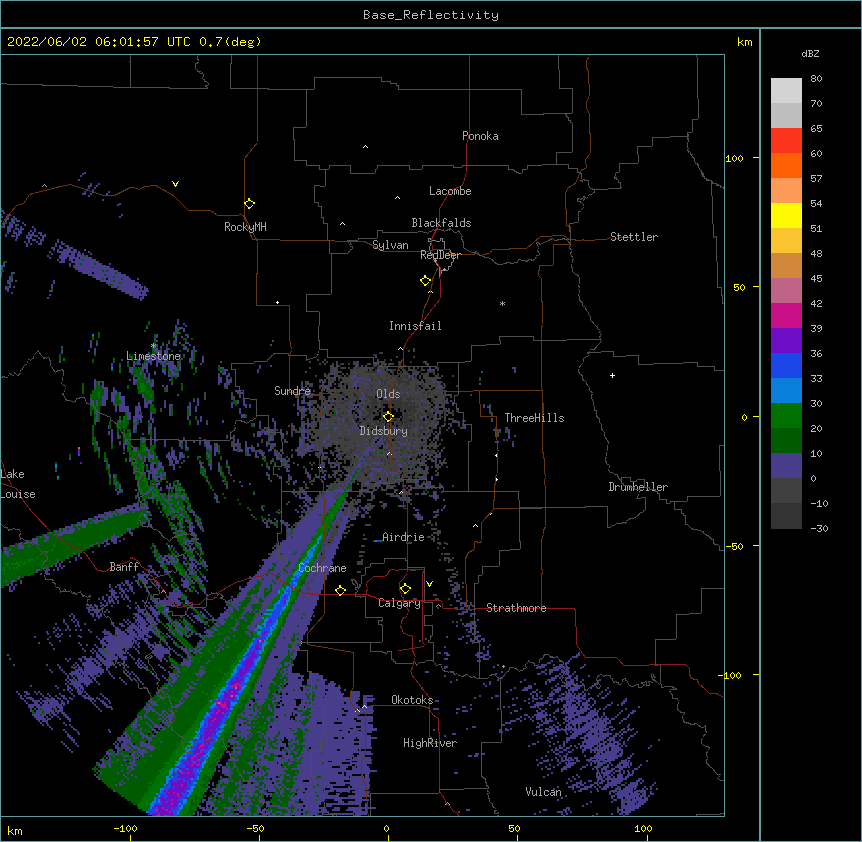Select the Drumheller label

[638, 487]
